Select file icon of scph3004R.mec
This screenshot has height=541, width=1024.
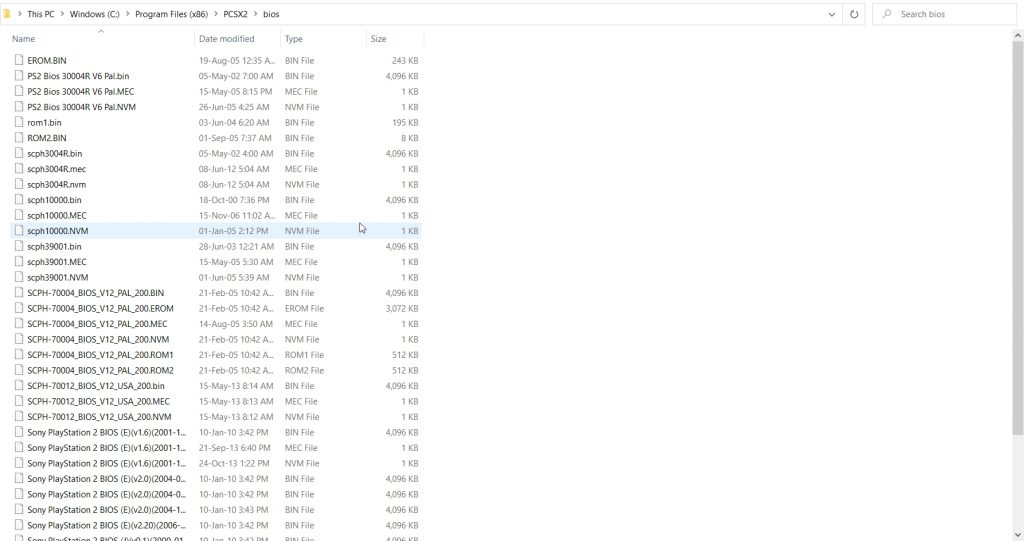coord(19,169)
